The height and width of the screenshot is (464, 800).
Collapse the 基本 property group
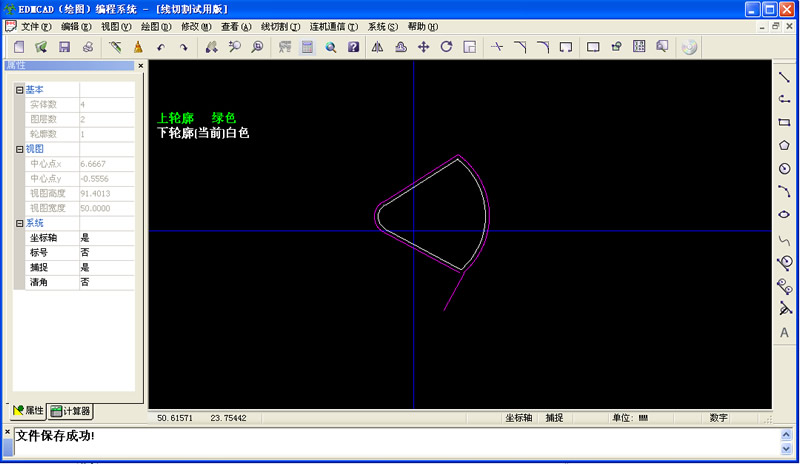click(19, 90)
